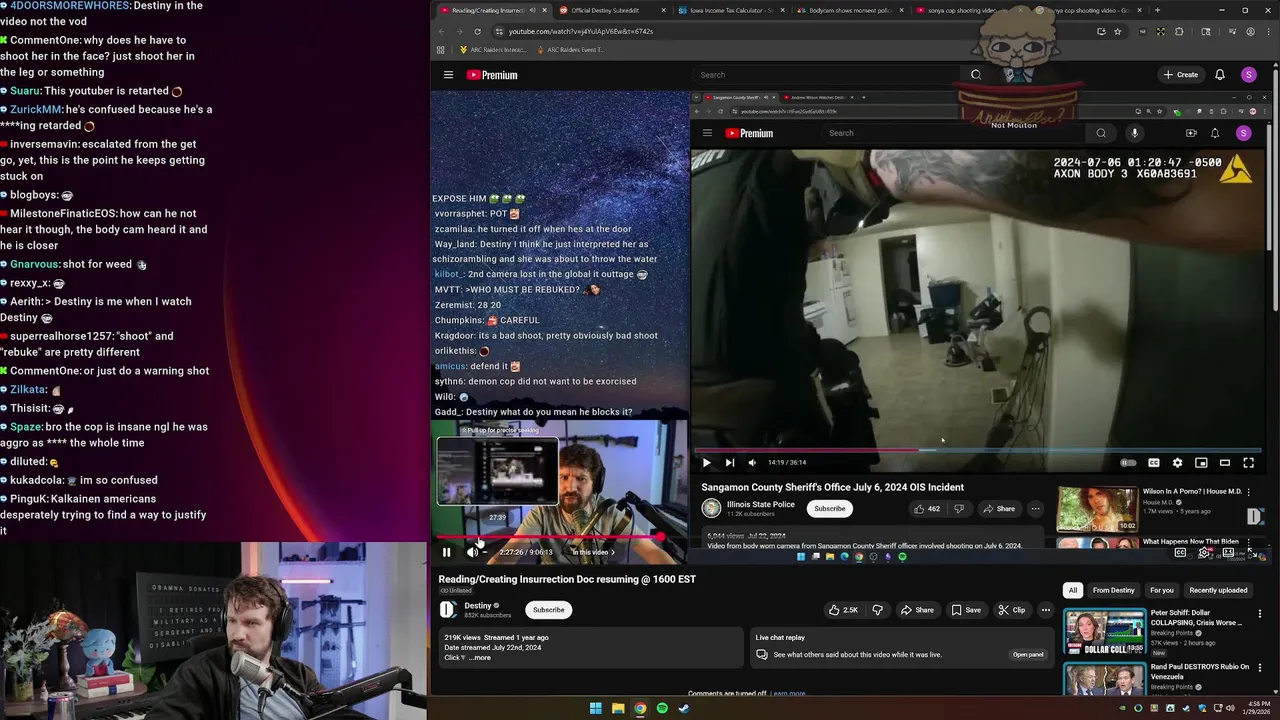Open Steam from the taskbar
The height and width of the screenshot is (720, 1280).
[x=684, y=708]
